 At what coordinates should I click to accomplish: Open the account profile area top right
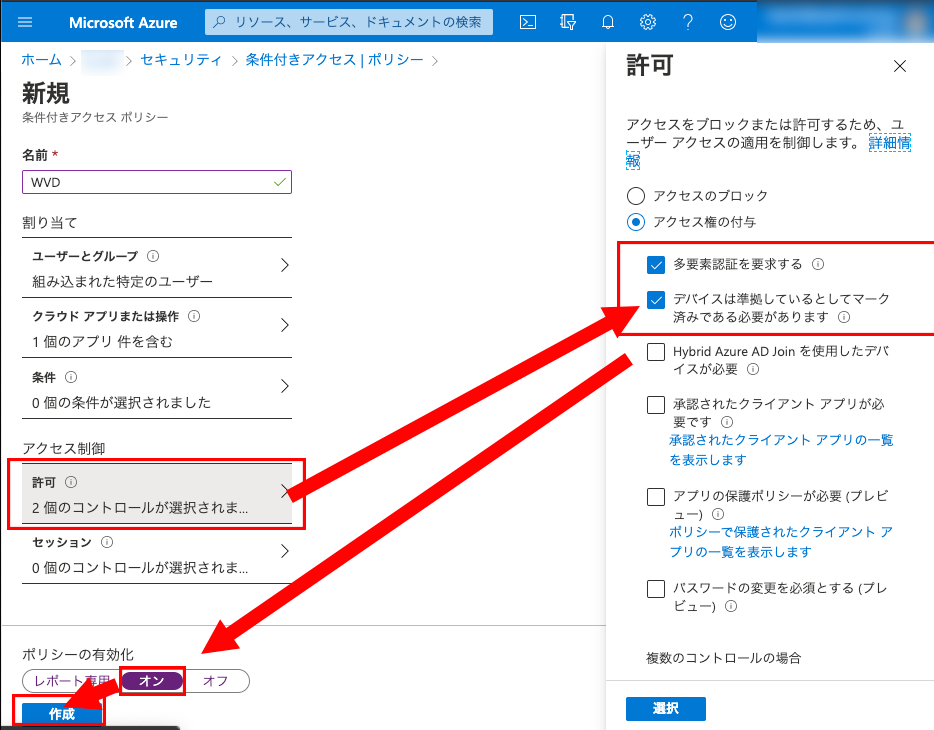click(x=845, y=21)
